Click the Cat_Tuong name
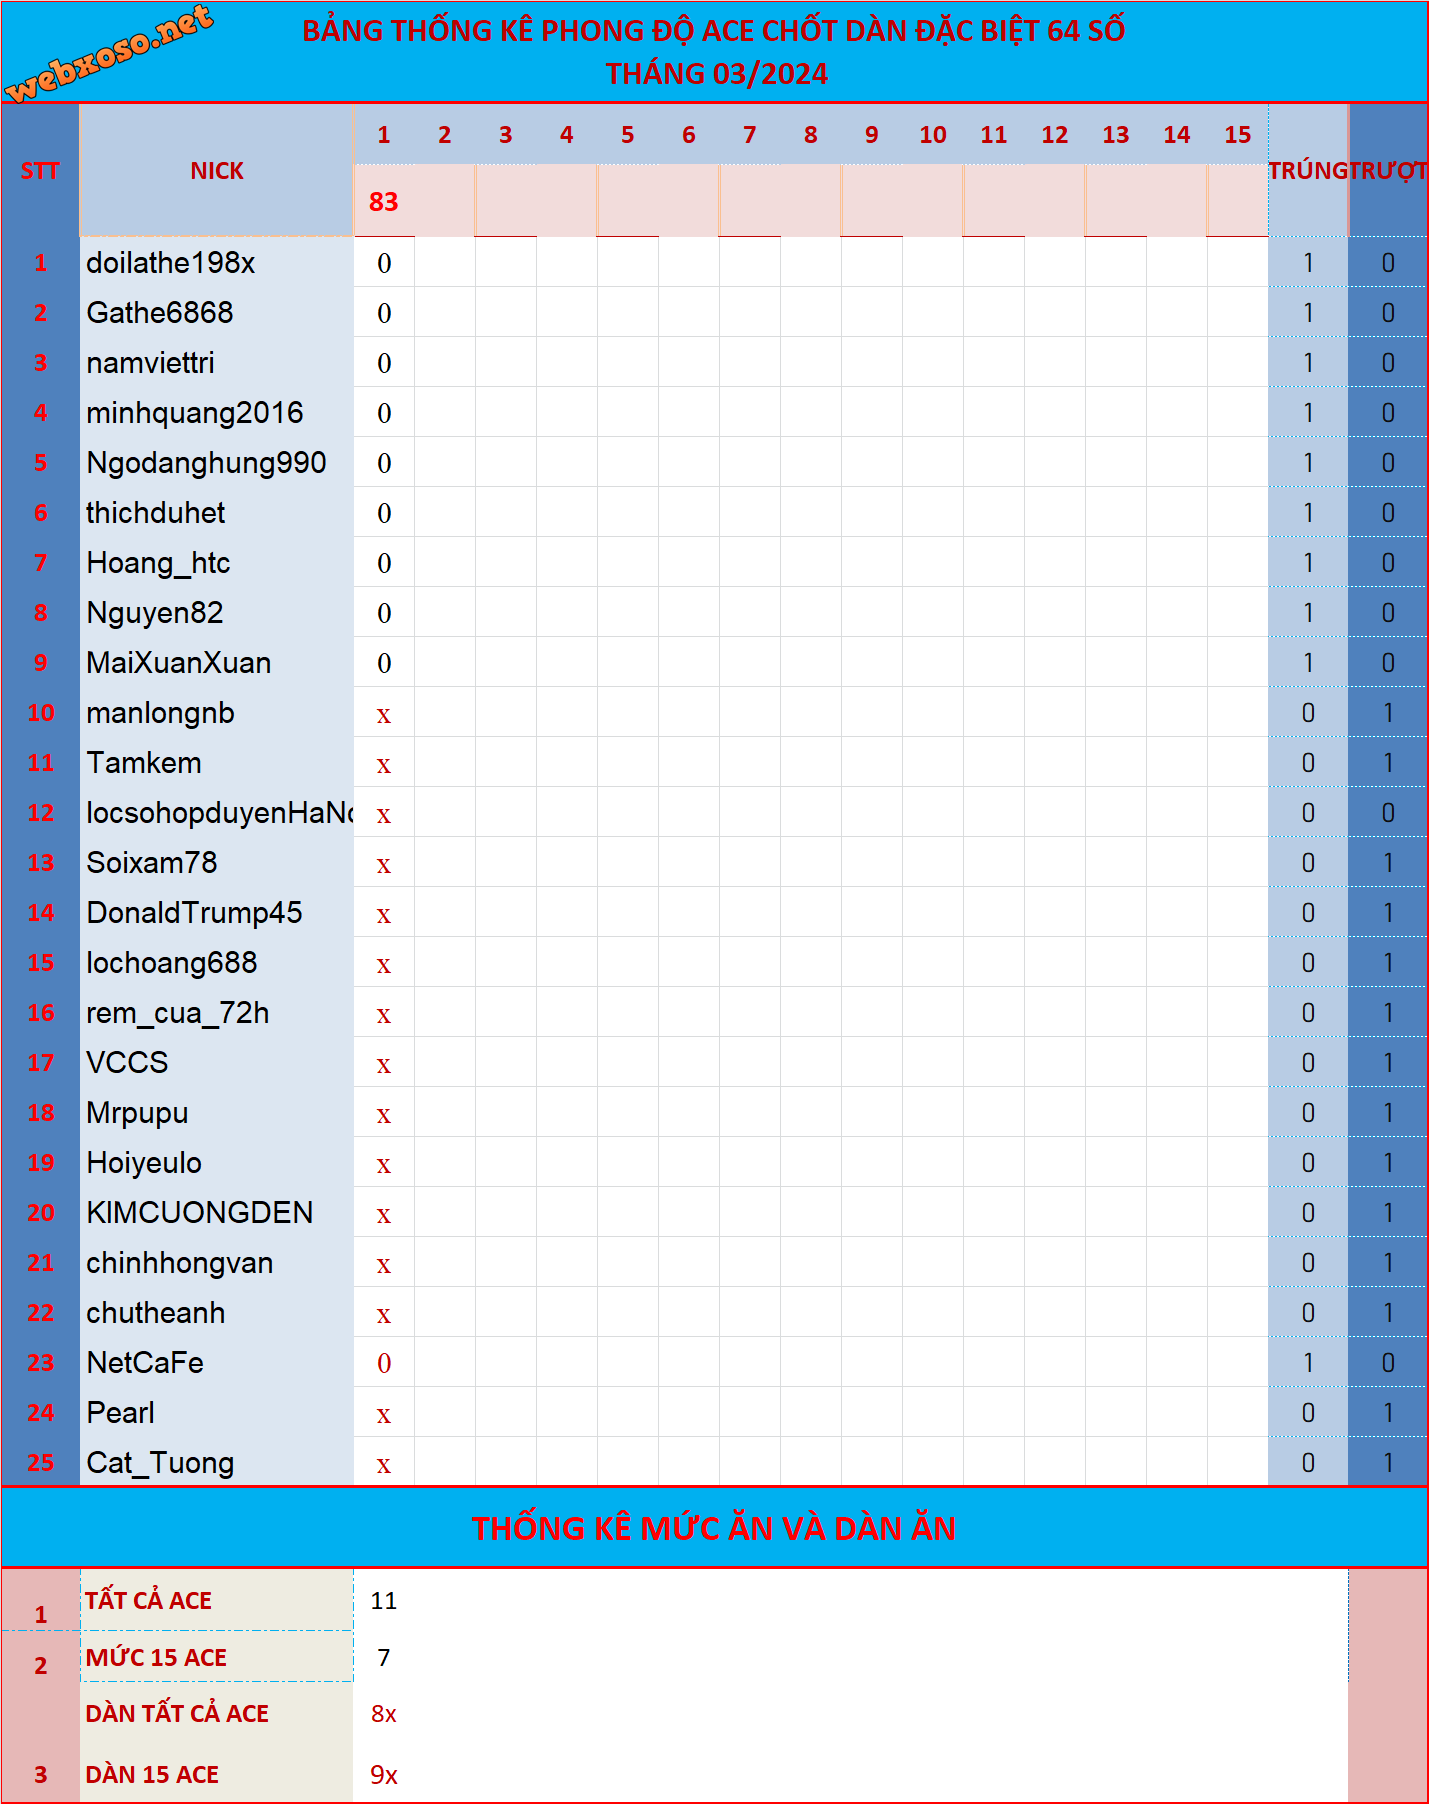1429x1804 pixels. coord(161,1463)
